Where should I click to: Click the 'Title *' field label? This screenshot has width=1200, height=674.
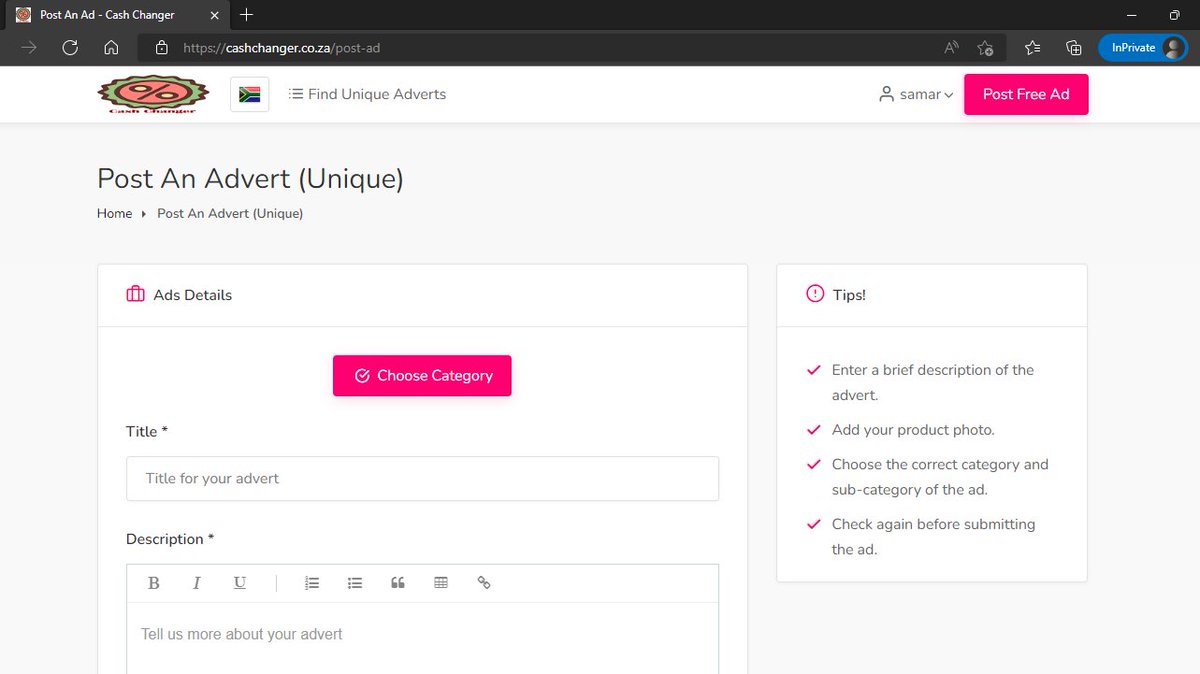tap(147, 431)
